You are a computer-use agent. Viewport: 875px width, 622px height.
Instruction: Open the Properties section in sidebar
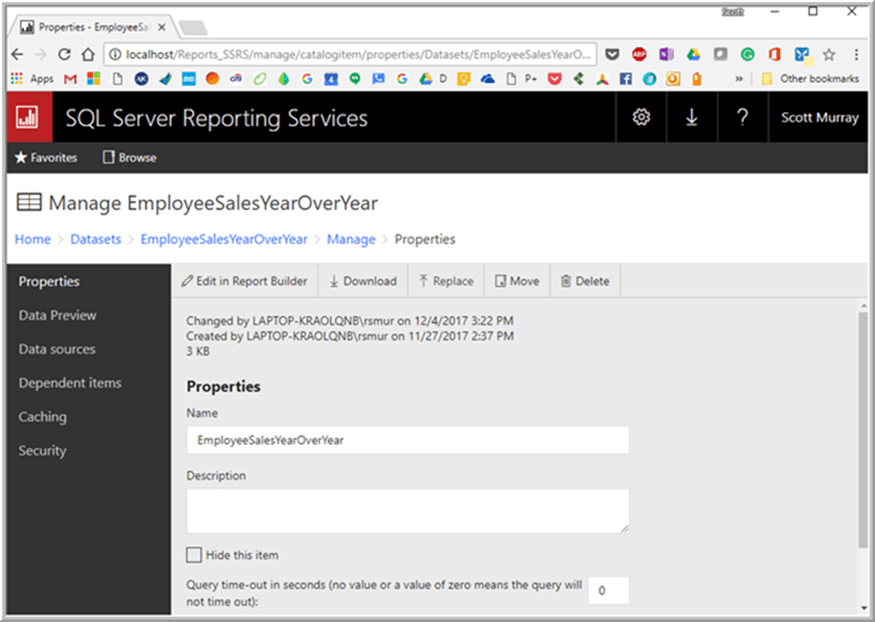49,281
